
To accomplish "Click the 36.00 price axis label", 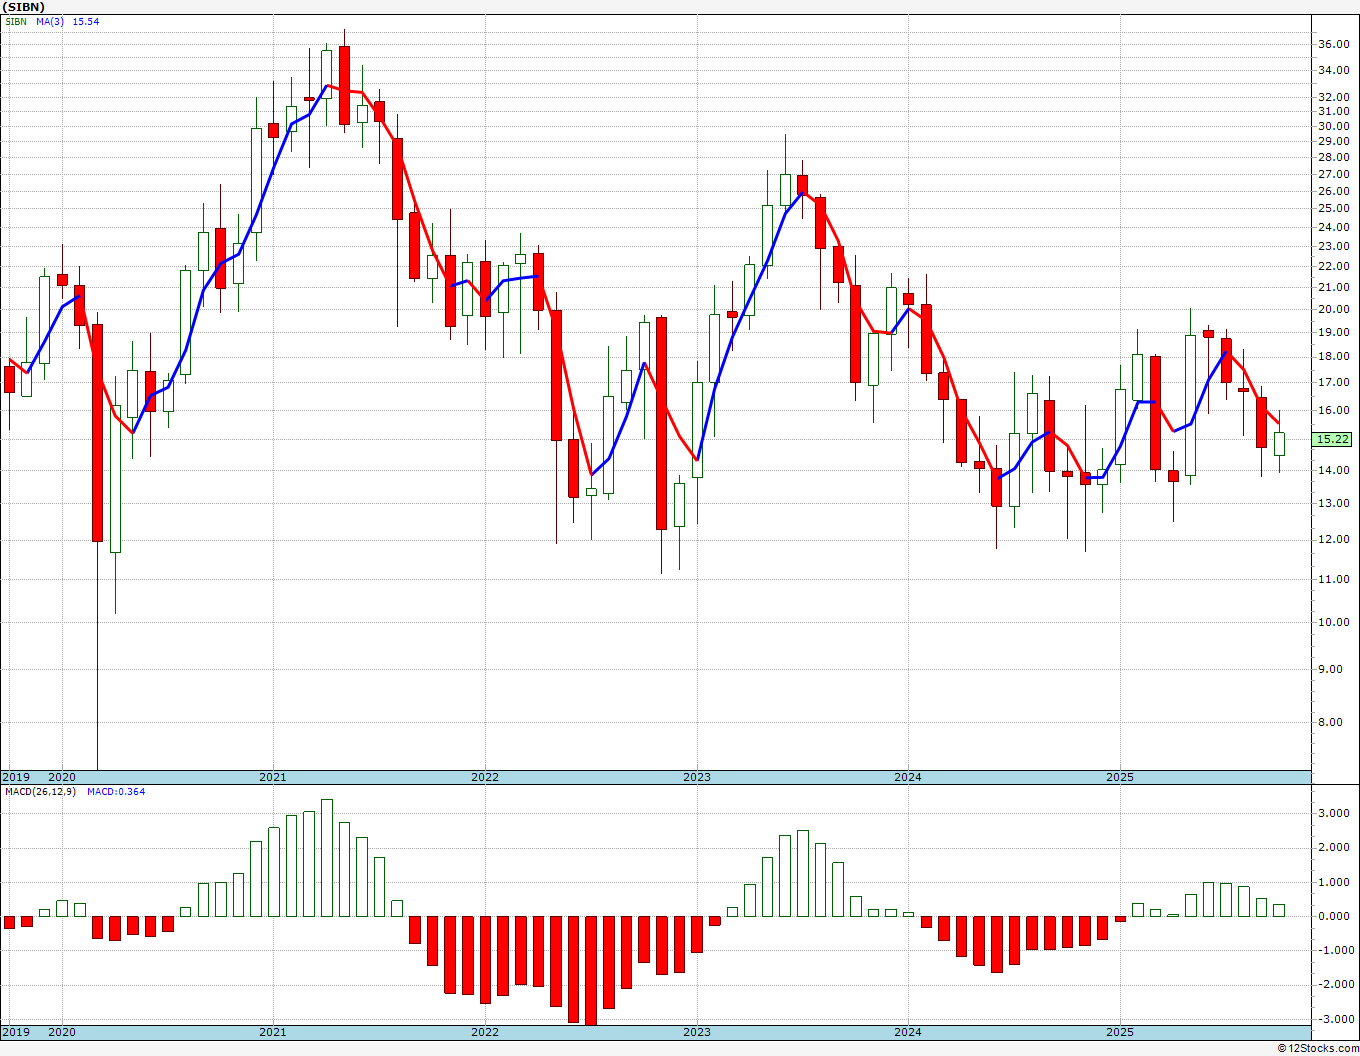I will (1334, 44).
